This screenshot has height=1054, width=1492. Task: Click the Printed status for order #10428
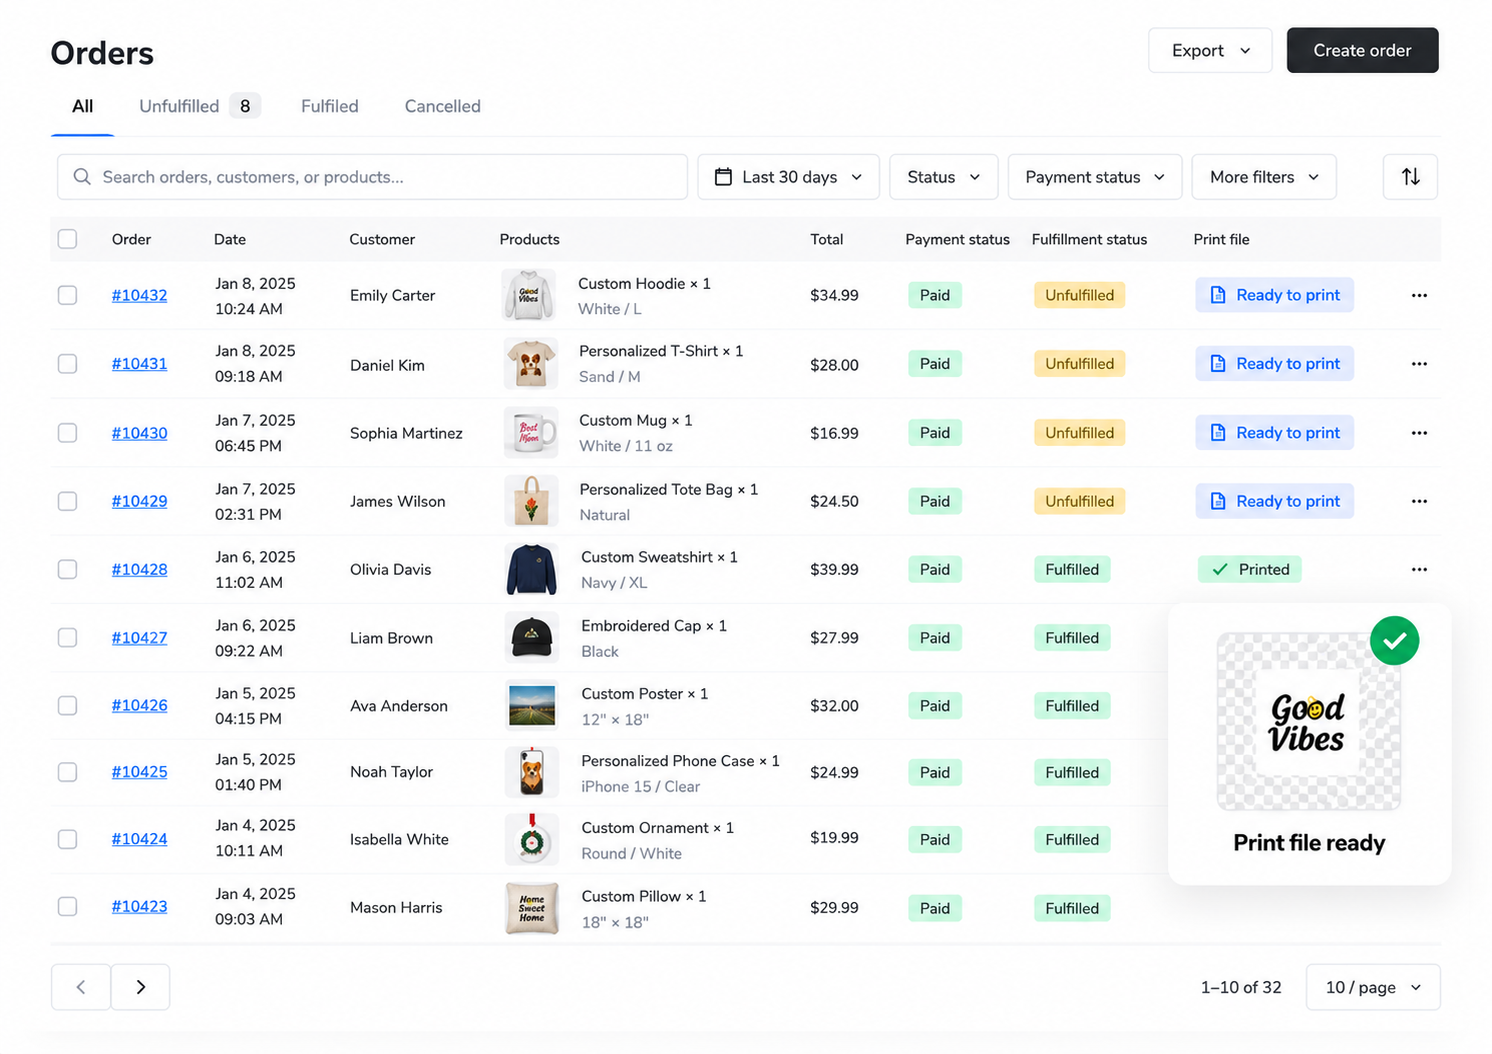(1250, 569)
